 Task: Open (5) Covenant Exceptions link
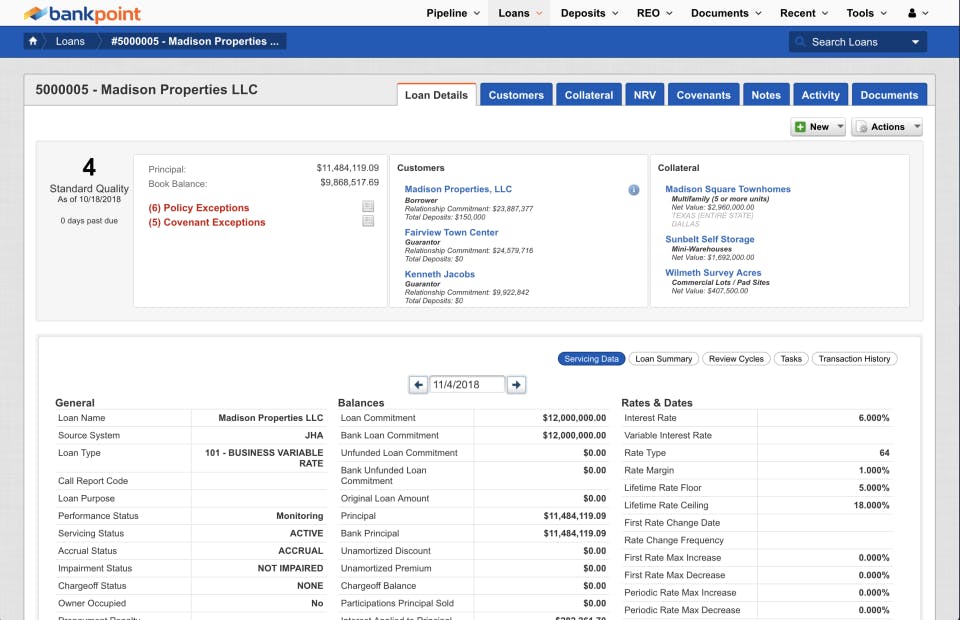coord(206,223)
